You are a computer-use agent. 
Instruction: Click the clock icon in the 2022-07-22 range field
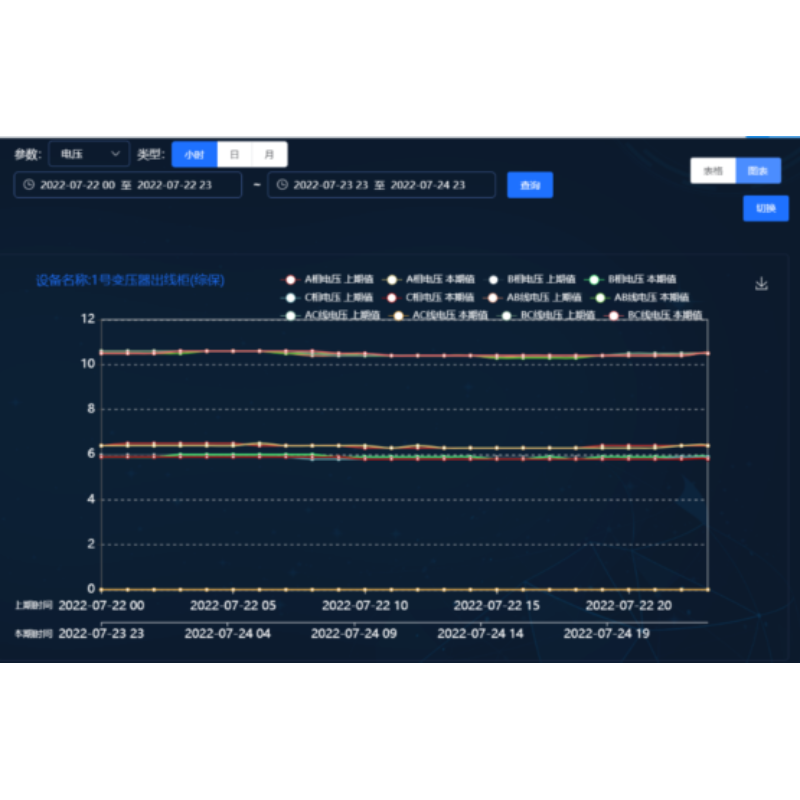29,185
